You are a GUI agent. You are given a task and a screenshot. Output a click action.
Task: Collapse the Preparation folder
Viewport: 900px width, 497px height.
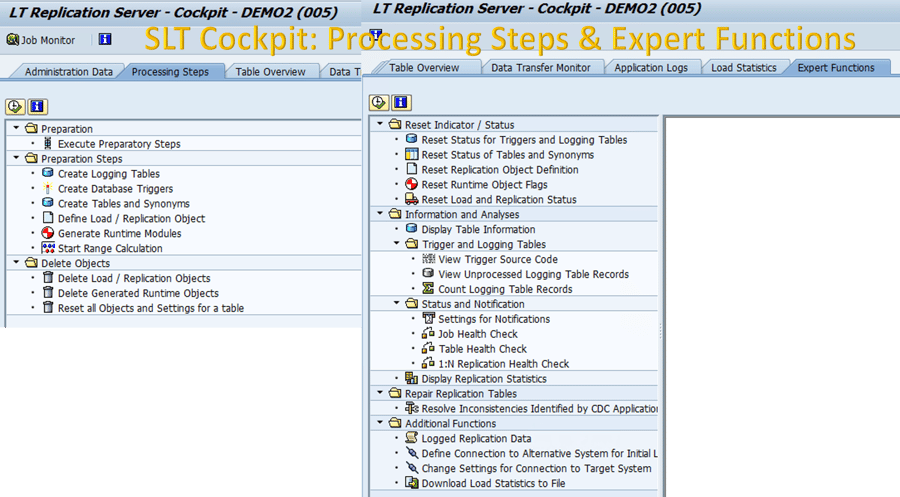point(17,128)
